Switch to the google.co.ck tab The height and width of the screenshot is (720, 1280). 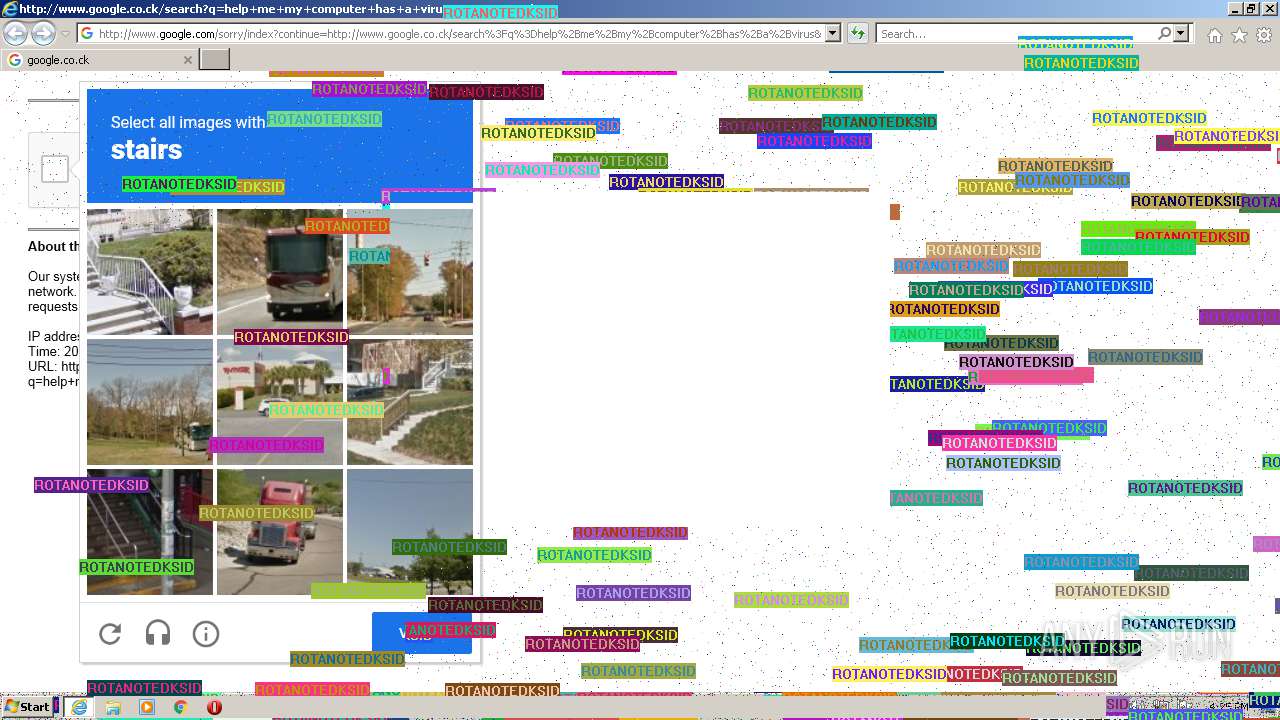(x=99, y=60)
